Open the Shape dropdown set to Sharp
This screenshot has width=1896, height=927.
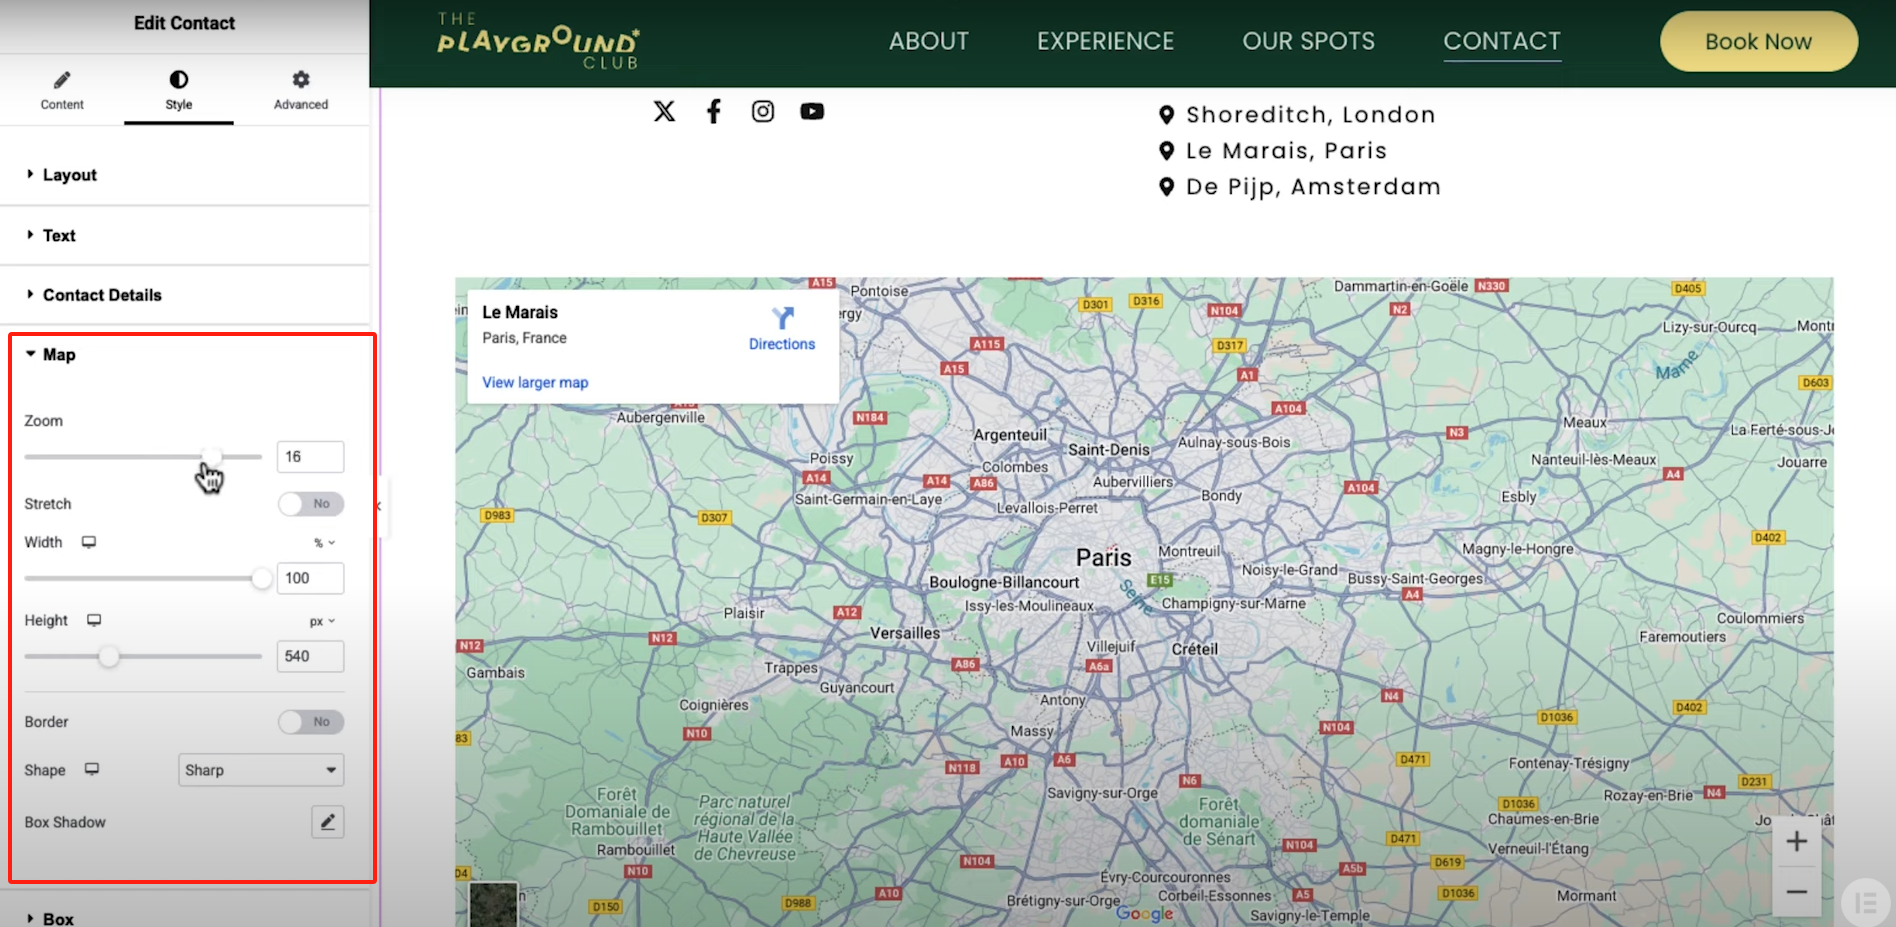[x=260, y=770]
